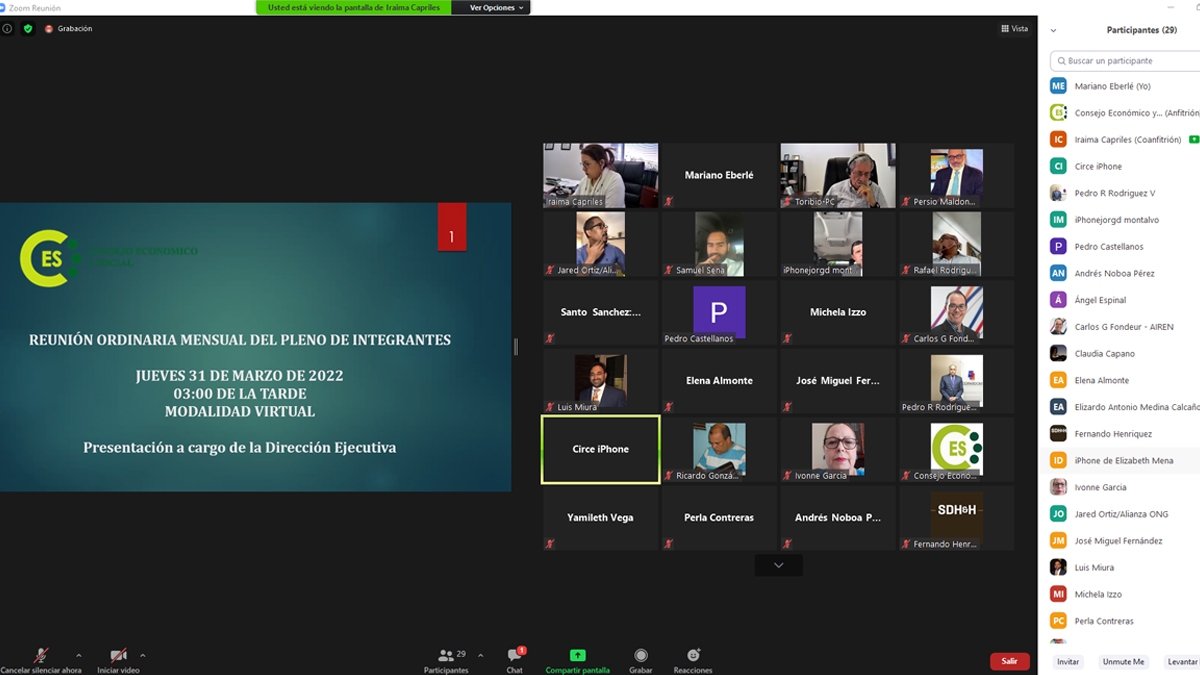The width and height of the screenshot is (1200, 675).
Task: Click Iraima Capriles avatar in participant list
Action: pyautogui.click(x=1058, y=139)
